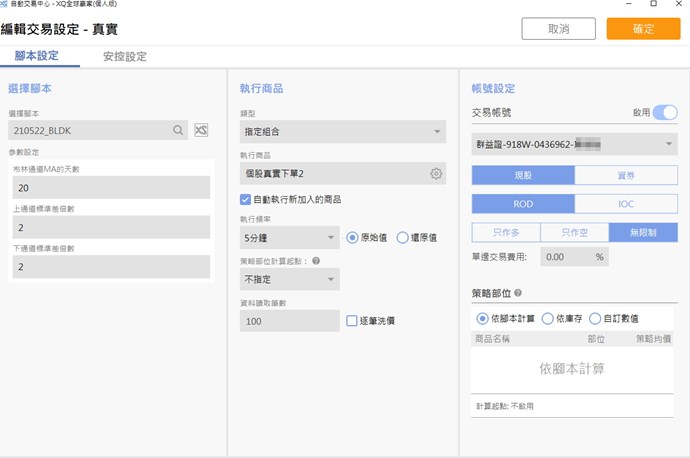This screenshot has height=458, width=690.
Task: Toggle the 啟用 account switch
Action: click(664, 113)
